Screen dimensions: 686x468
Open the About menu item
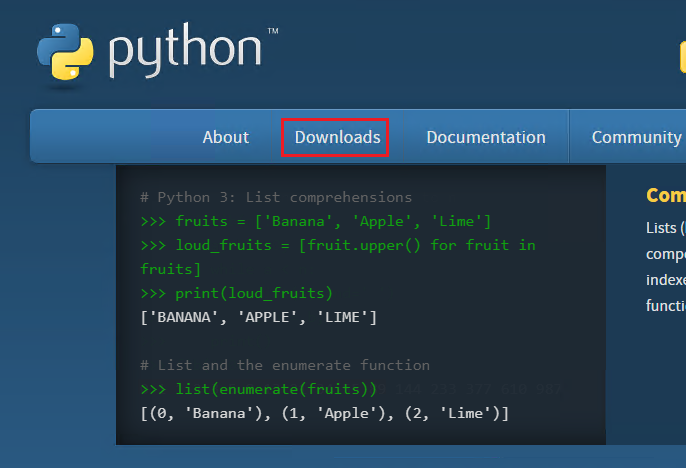(226, 137)
